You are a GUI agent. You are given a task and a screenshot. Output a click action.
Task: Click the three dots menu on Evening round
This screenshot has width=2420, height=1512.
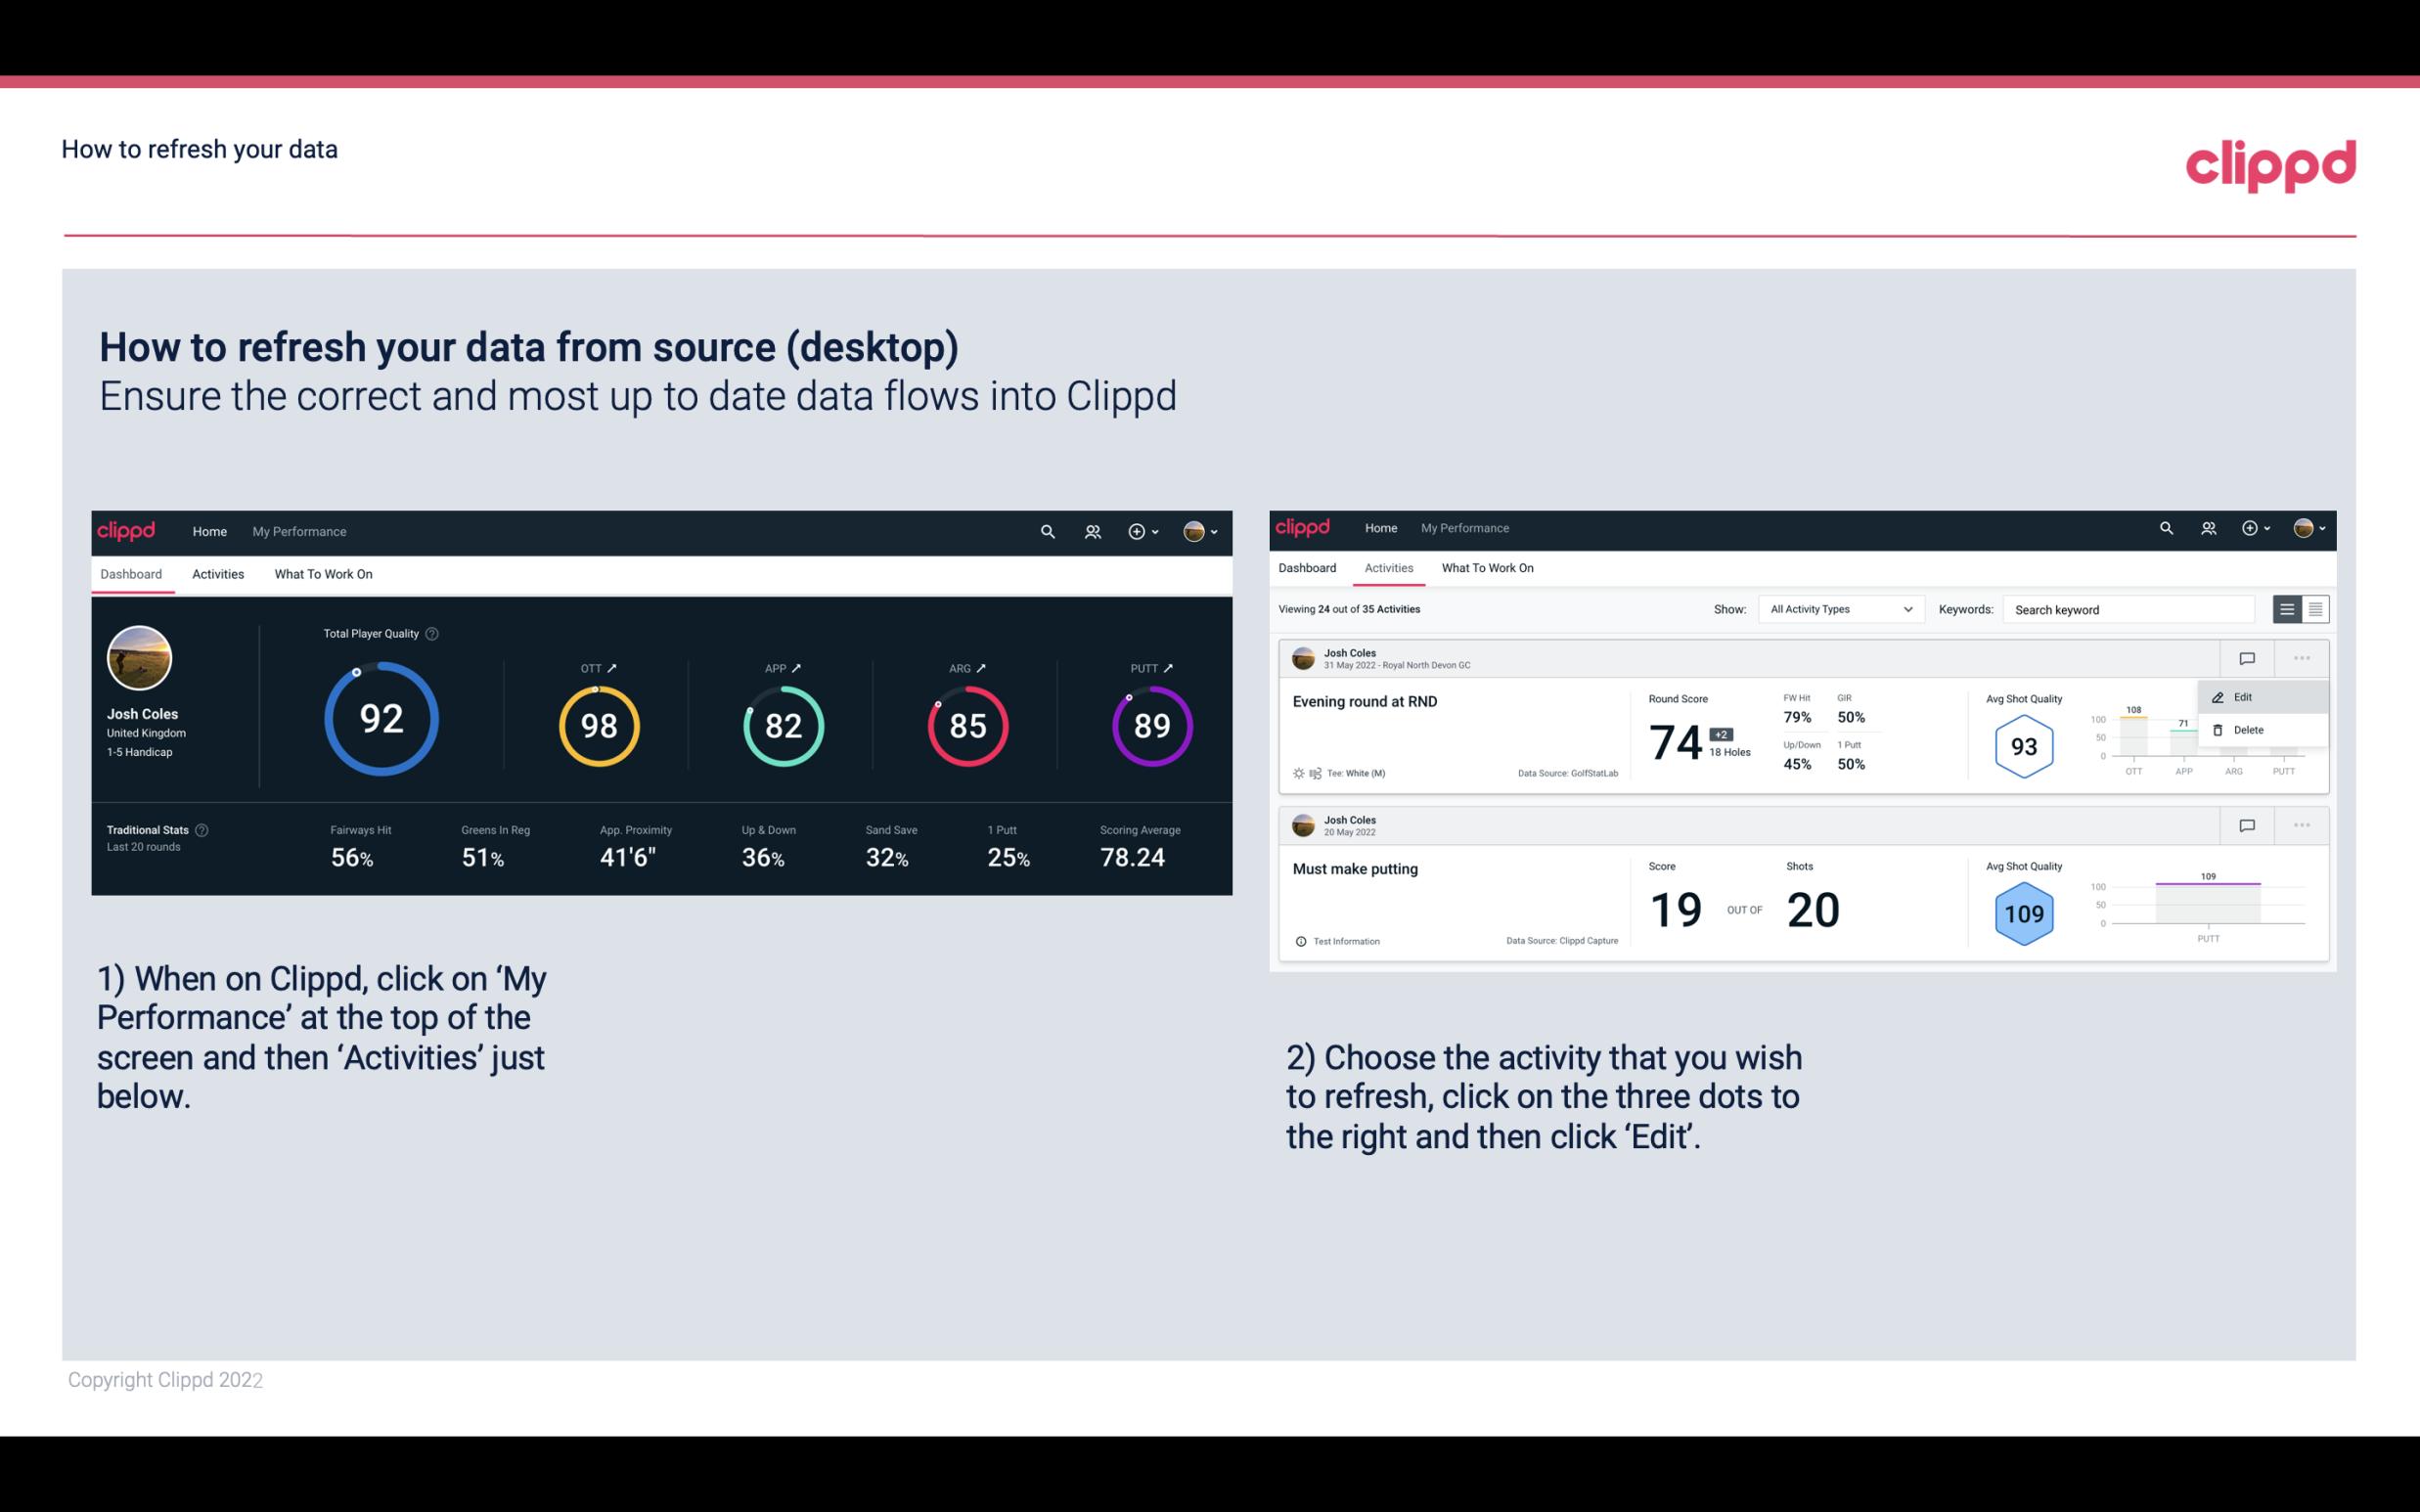pos(2304,656)
